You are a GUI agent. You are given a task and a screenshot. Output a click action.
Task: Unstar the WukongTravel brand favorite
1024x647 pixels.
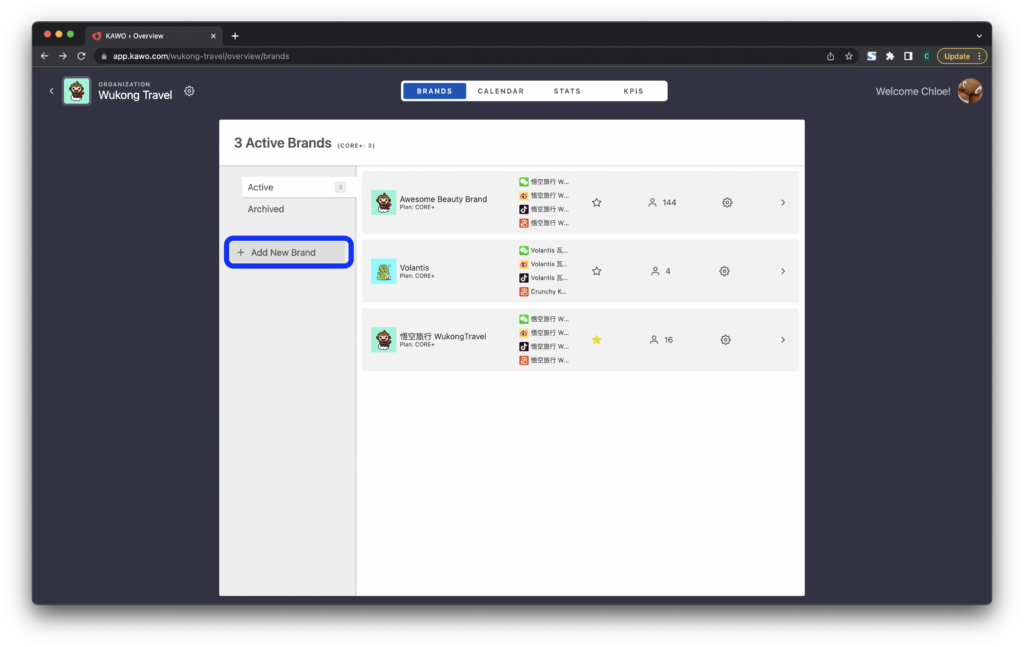tap(597, 340)
